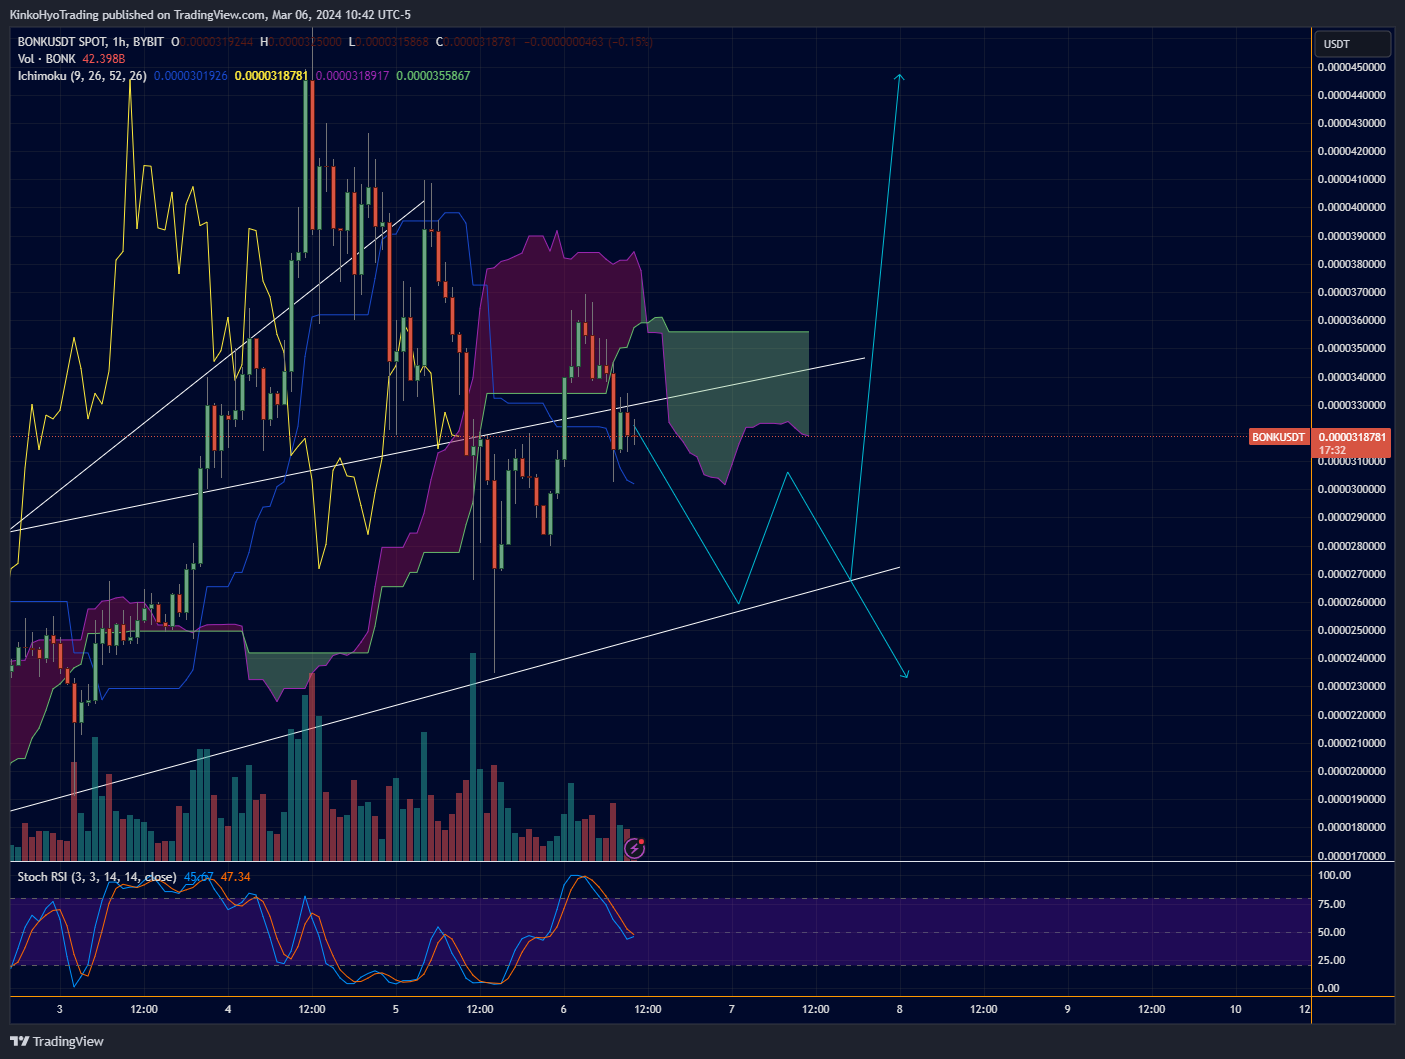Image resolution: width=1405 pixels, height=1059 pixels.
Task: Click Stoch RSI axis label 100.00
Action: 1334,875
